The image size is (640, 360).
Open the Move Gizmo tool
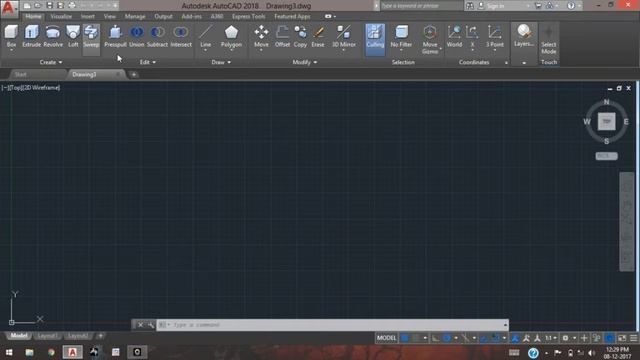tap(430, 40)
